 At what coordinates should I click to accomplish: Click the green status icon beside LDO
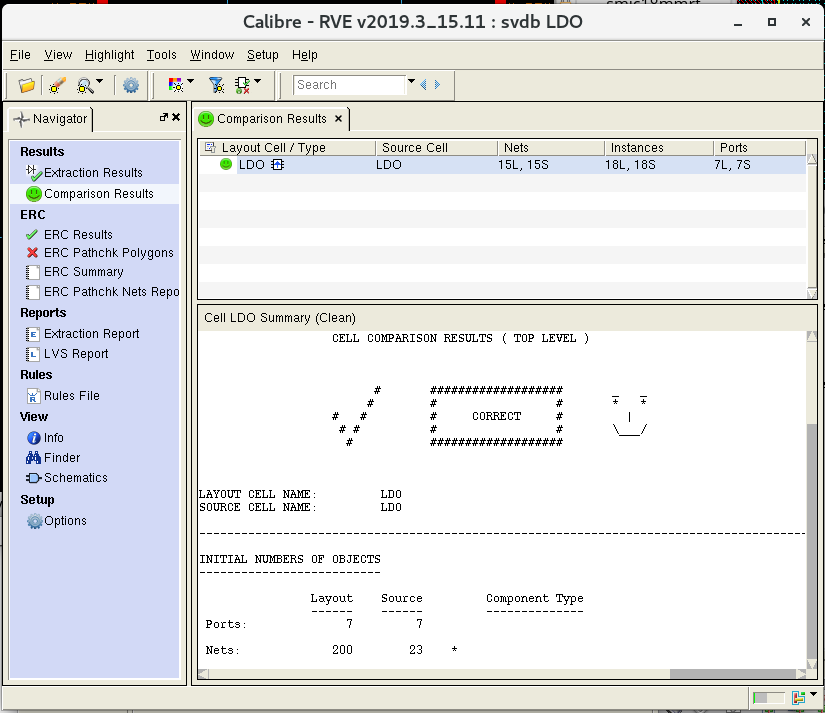(226, 164)
